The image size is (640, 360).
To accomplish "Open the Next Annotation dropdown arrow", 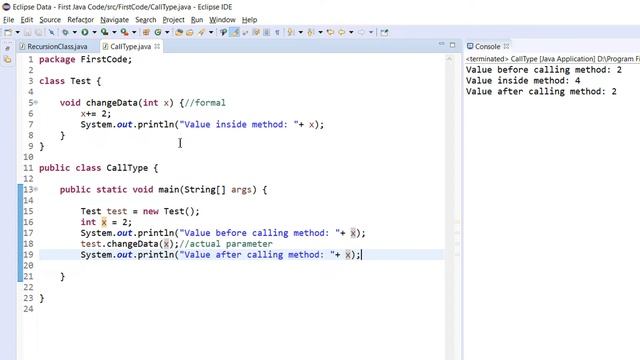I will click(301, 32).
